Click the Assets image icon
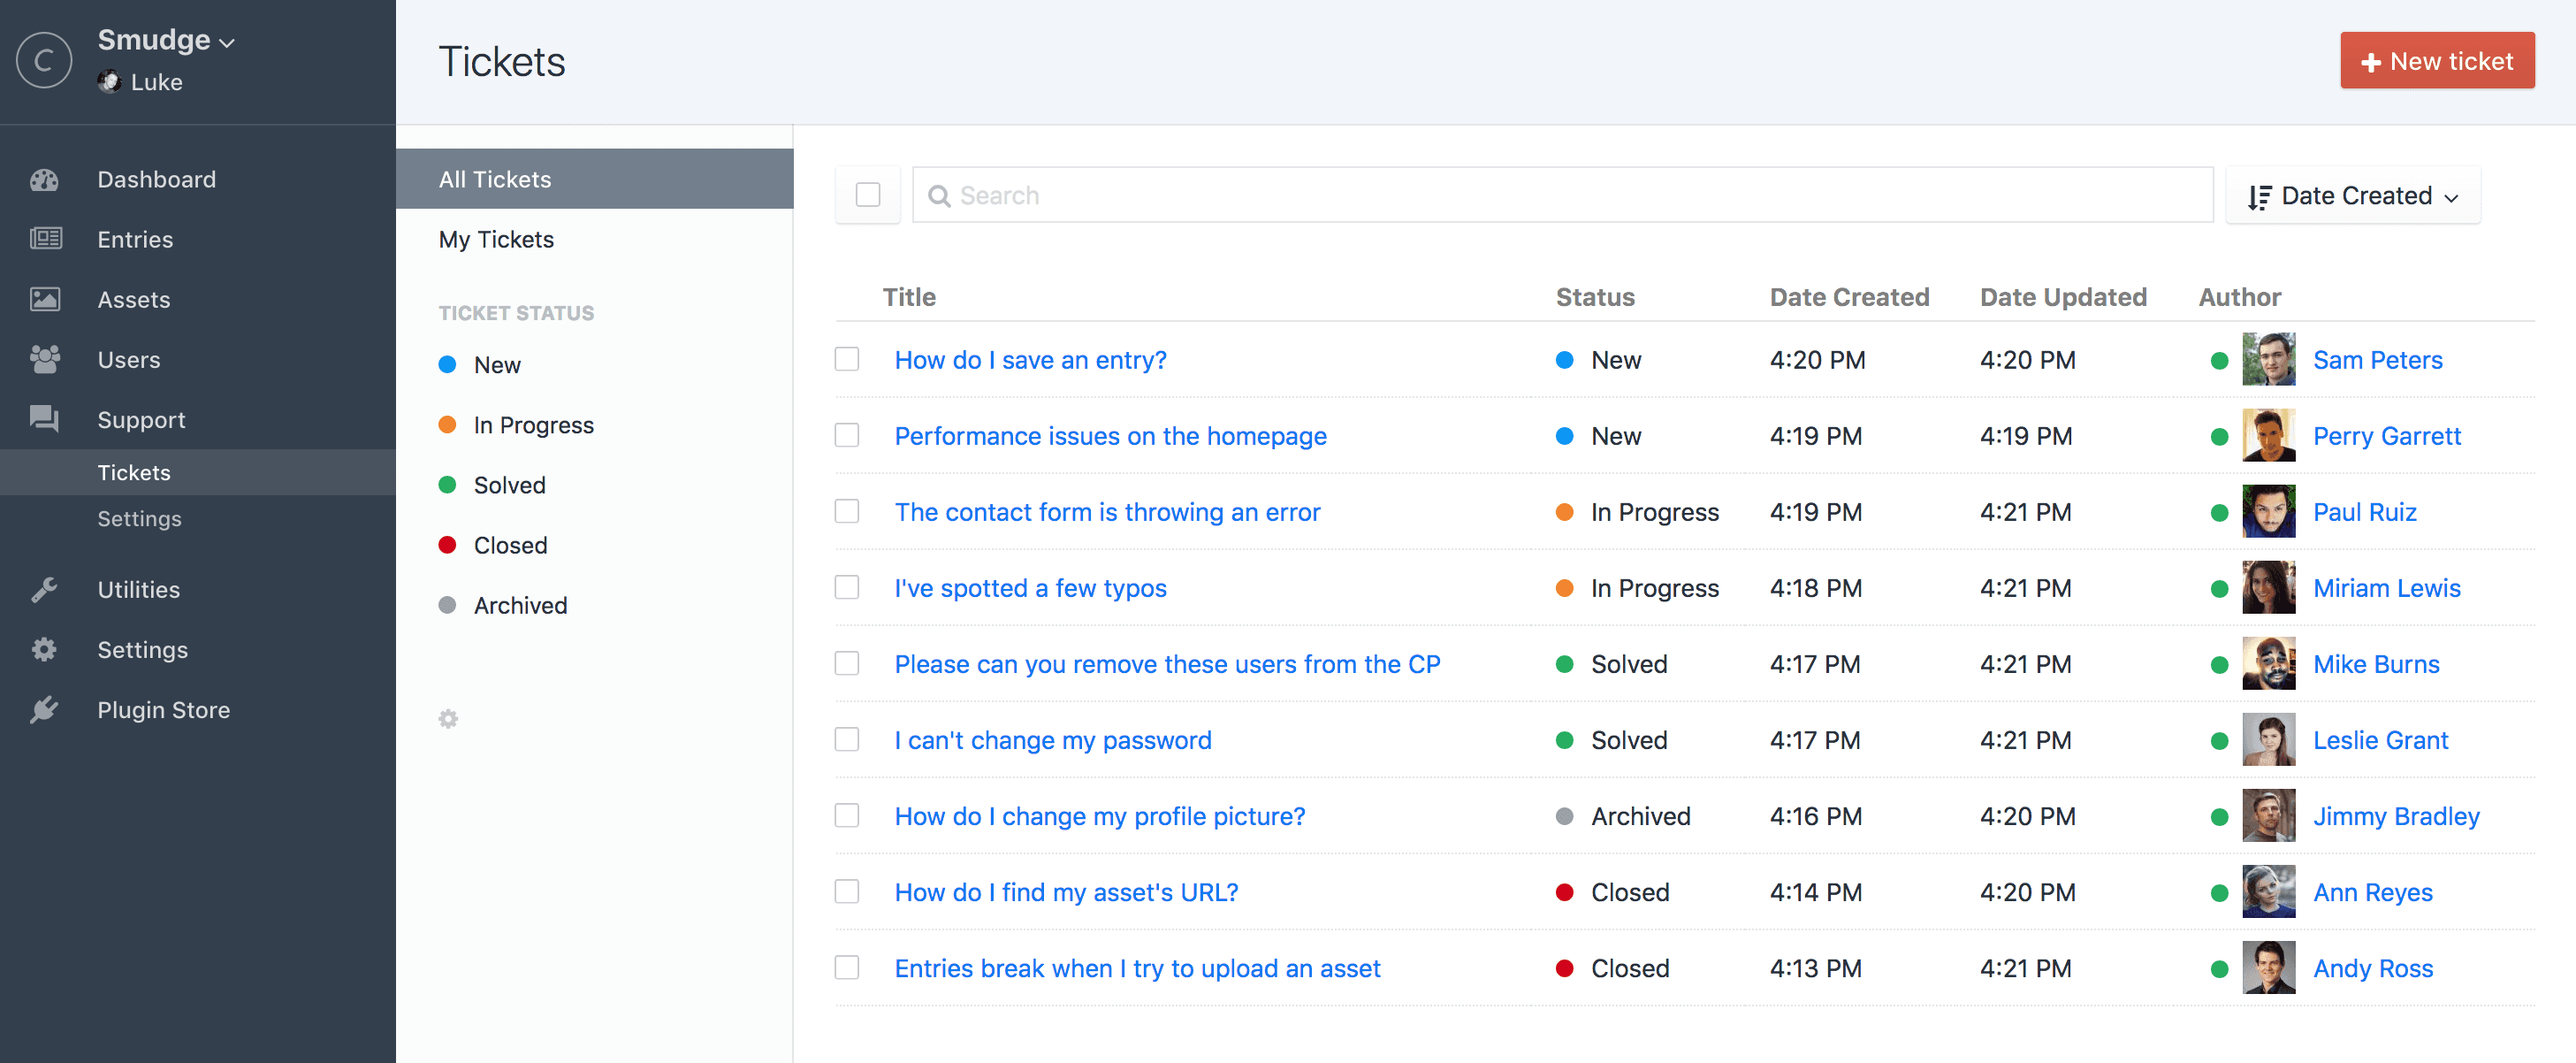 click(x=45, y=299)
